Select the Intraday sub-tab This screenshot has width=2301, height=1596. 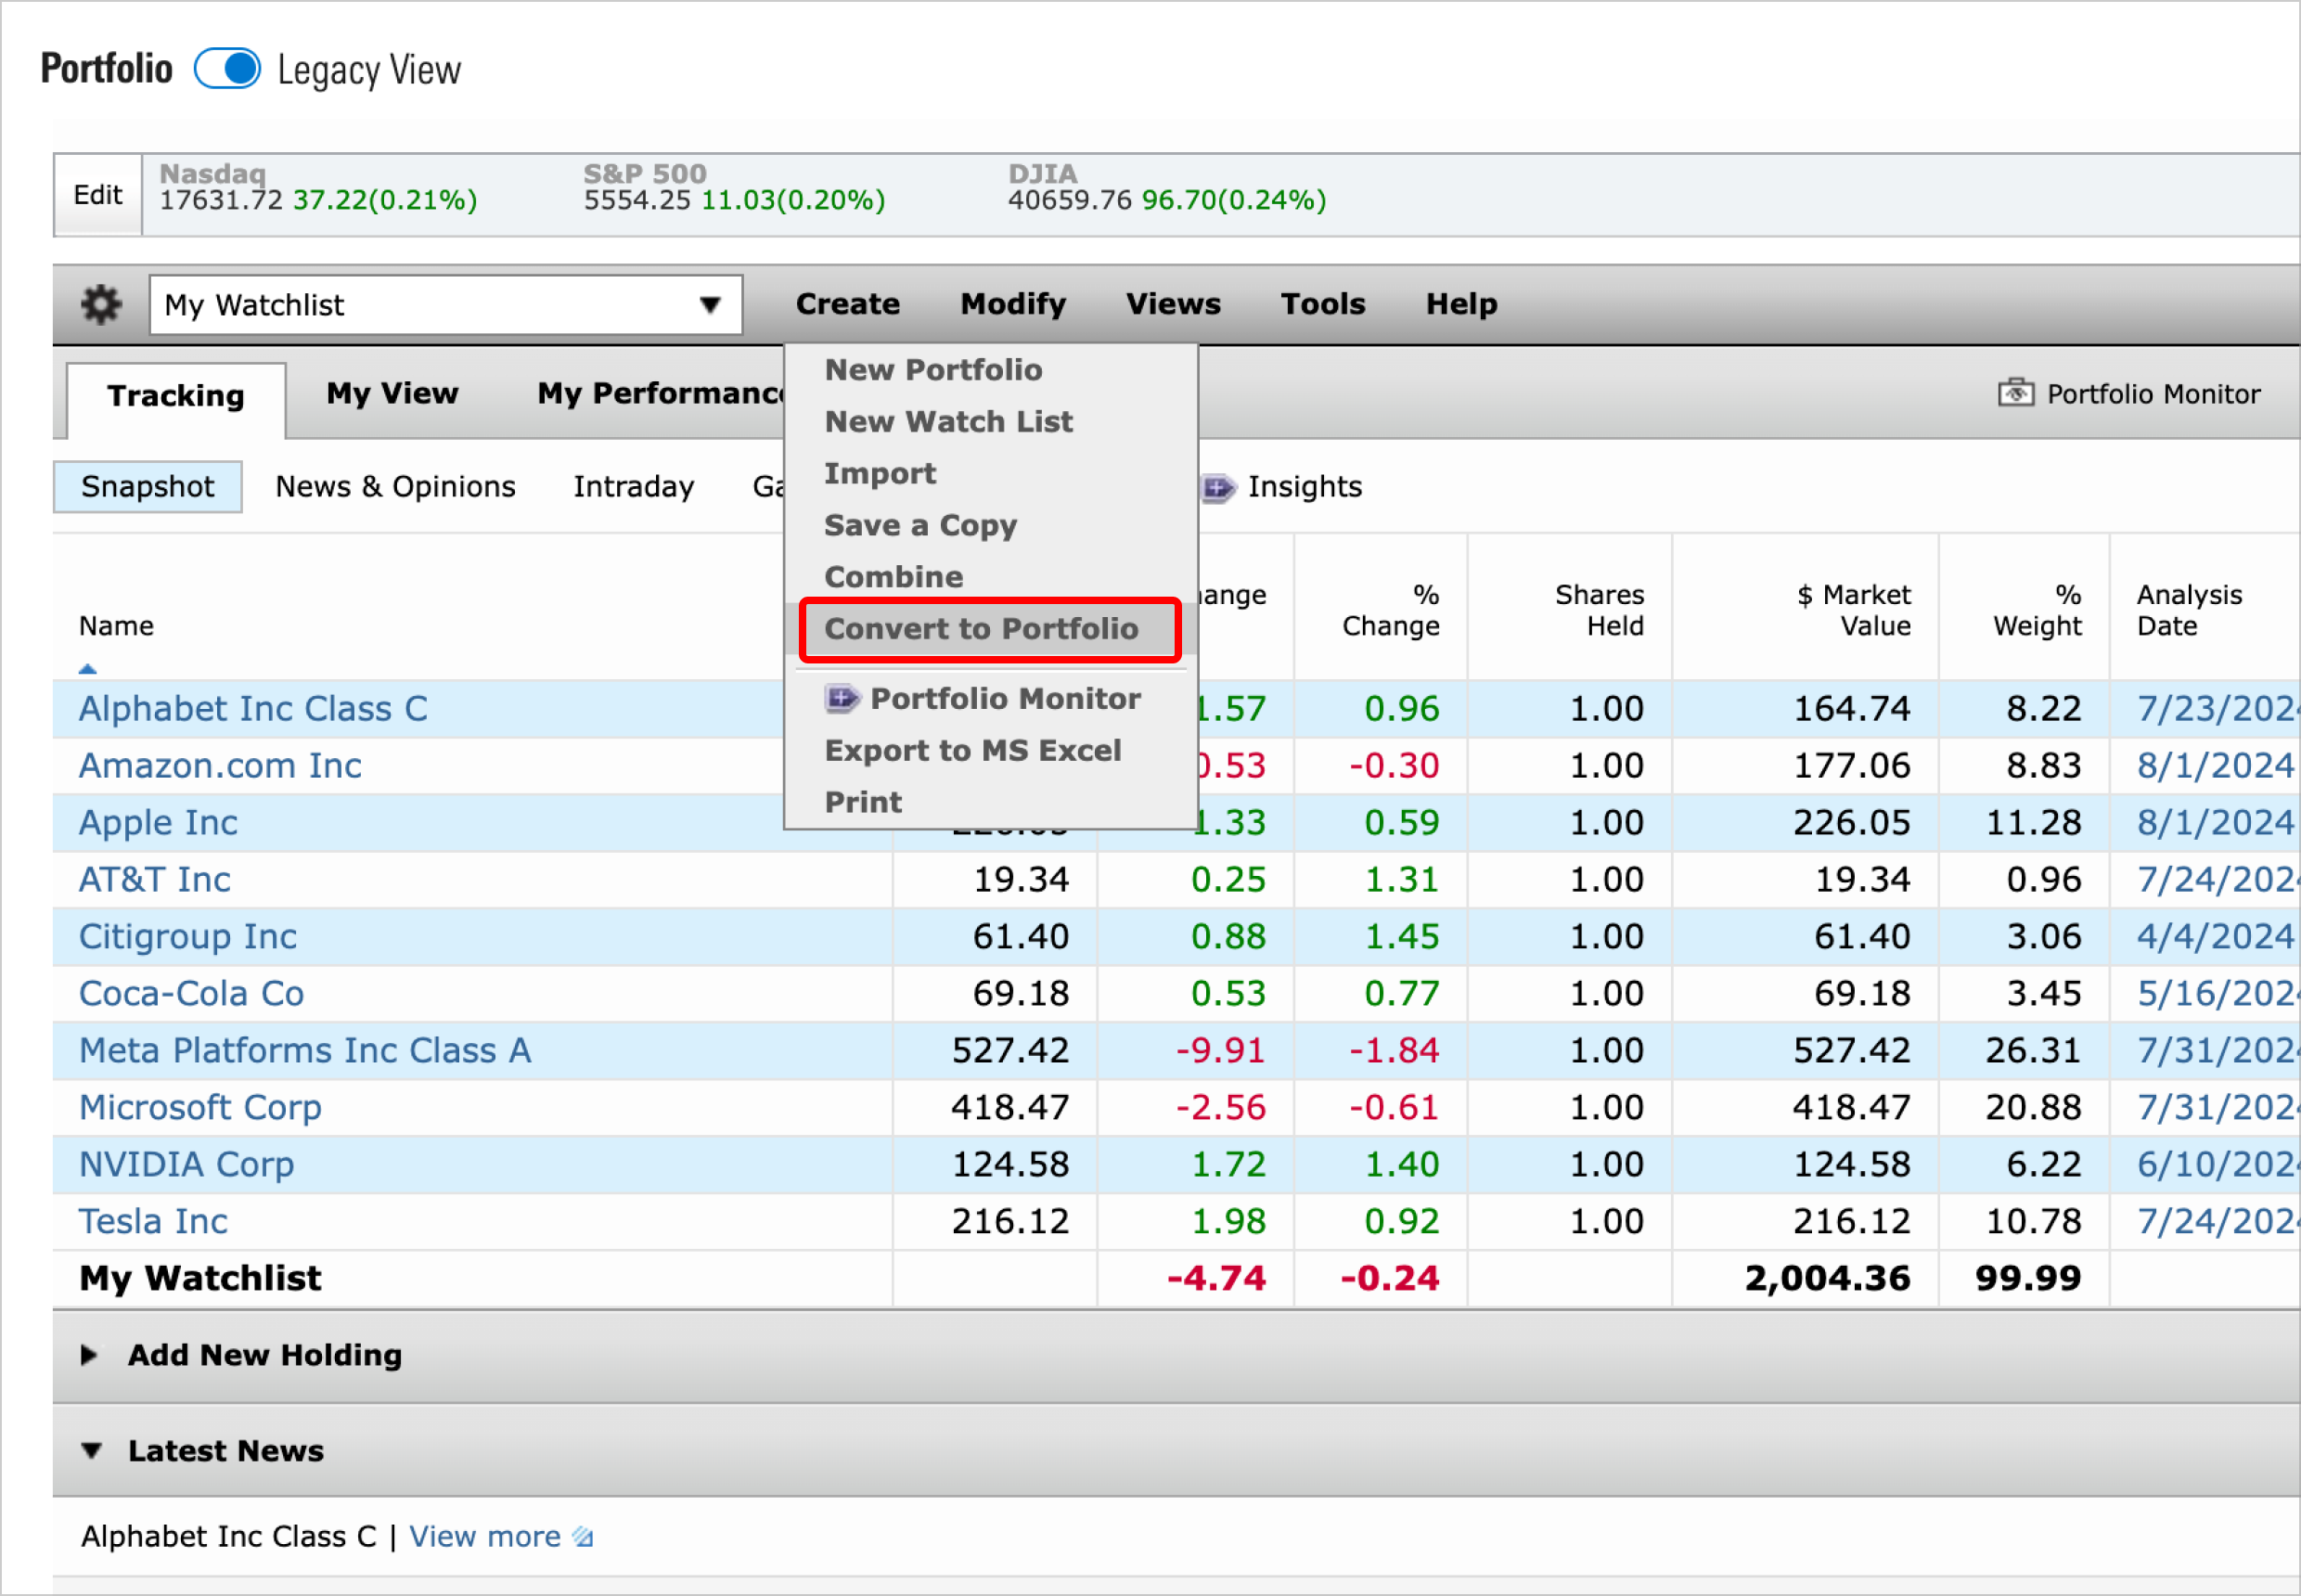coord(633,487)
